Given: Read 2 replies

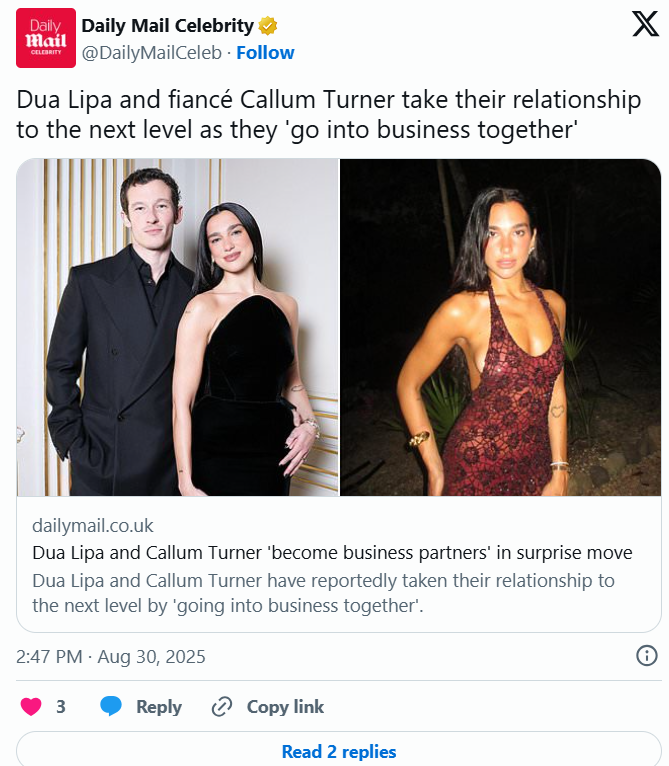Looking at the screenshot, I should (339, 751).
